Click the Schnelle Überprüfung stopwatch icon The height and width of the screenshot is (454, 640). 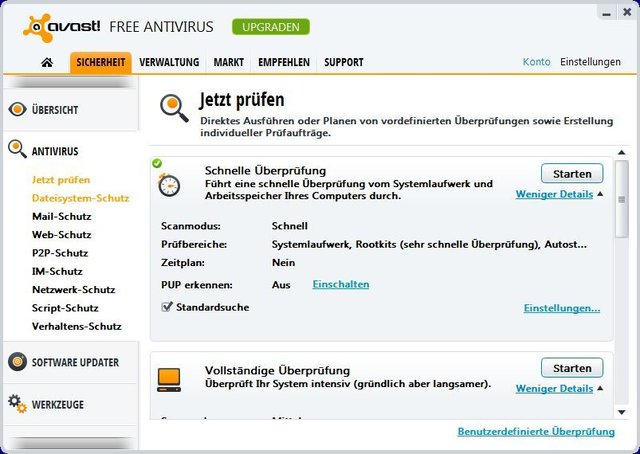click(169, 185)
